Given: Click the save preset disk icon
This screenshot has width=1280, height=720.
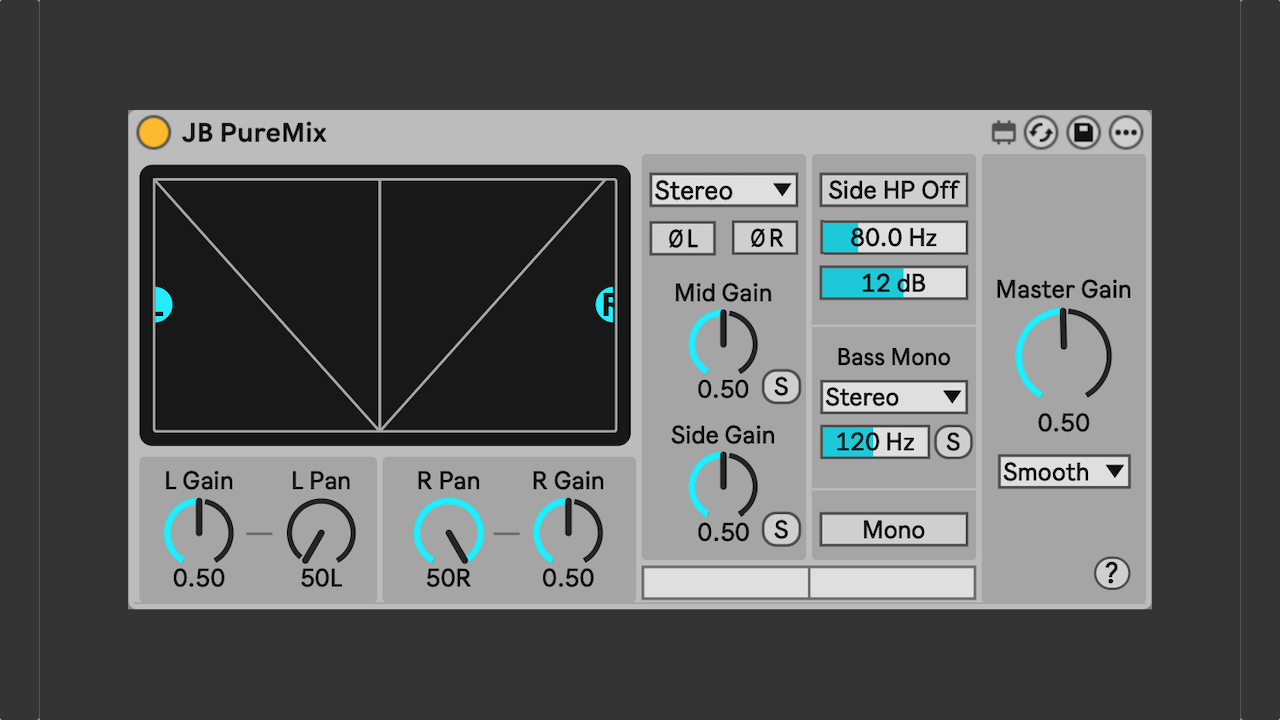Looking at the screenshot, I should click(1083, 132).
